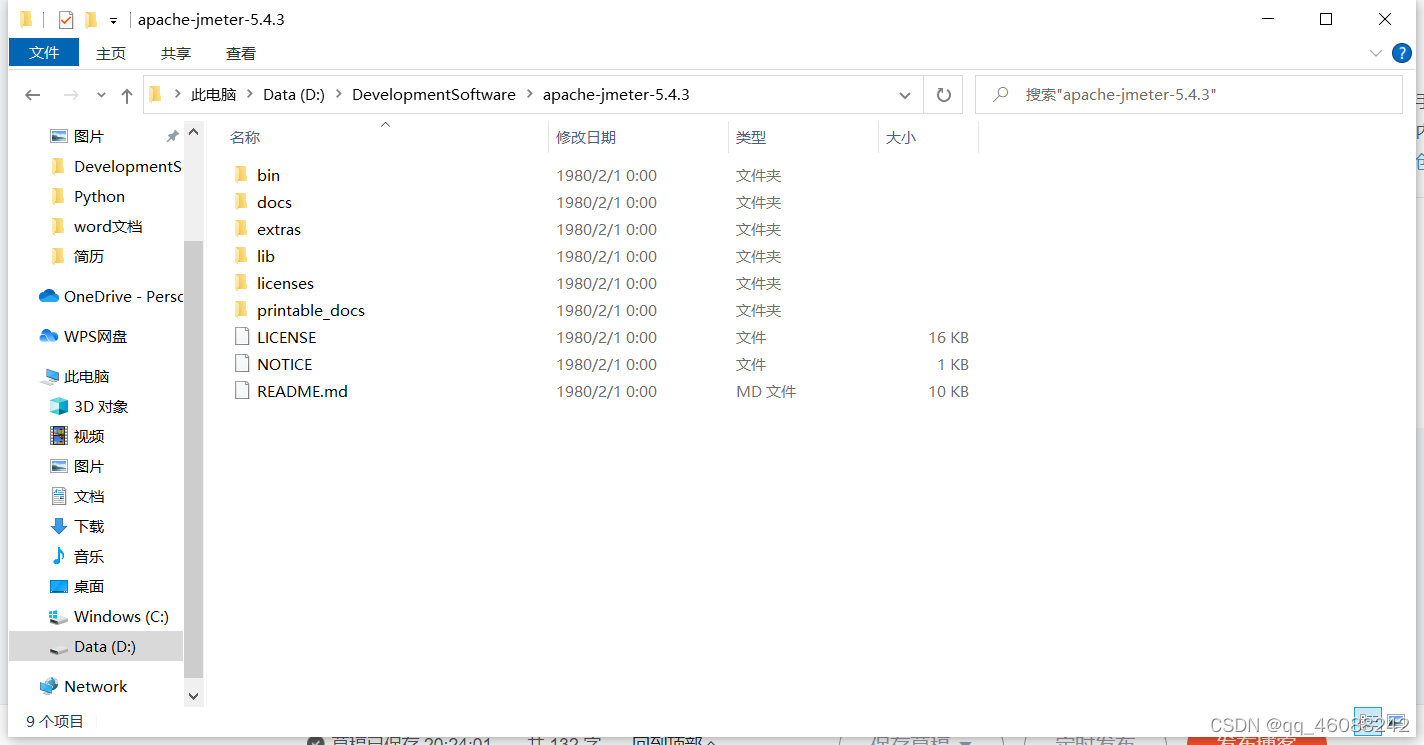The width and height of the screenshot is (1424, 745).
Task: Open Windows (C:) drive
Action: click(x=109, y=616)
